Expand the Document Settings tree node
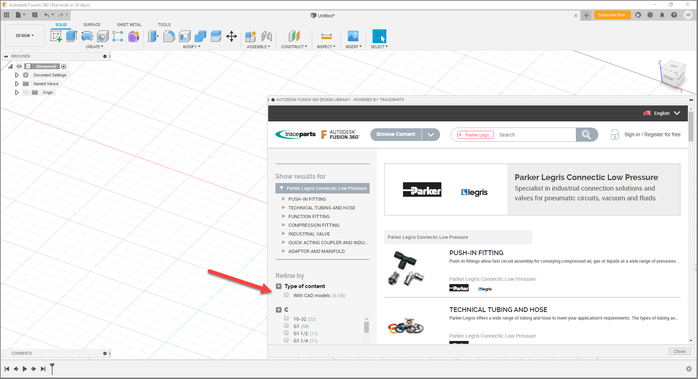Viewport: 698px width, 379px height. coord(17,75)
